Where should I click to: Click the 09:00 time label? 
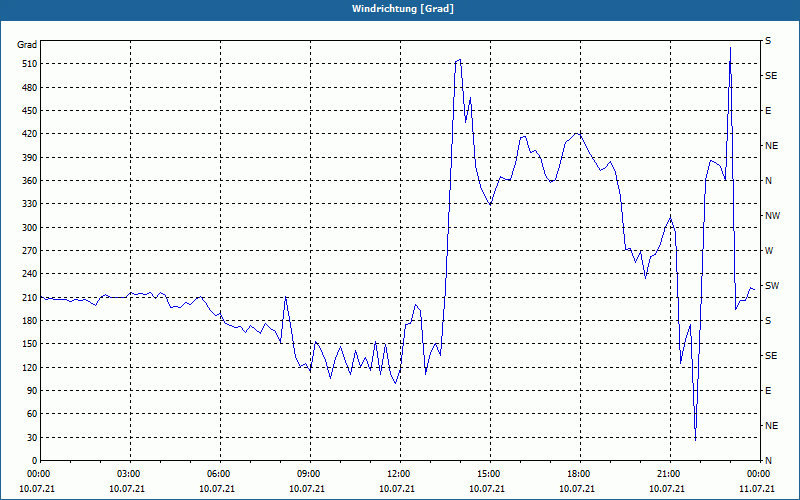click(308, 473)
